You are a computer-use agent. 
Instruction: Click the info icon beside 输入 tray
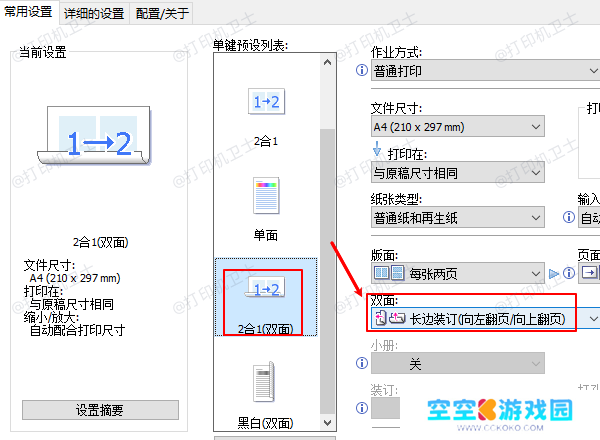[569, 217]
